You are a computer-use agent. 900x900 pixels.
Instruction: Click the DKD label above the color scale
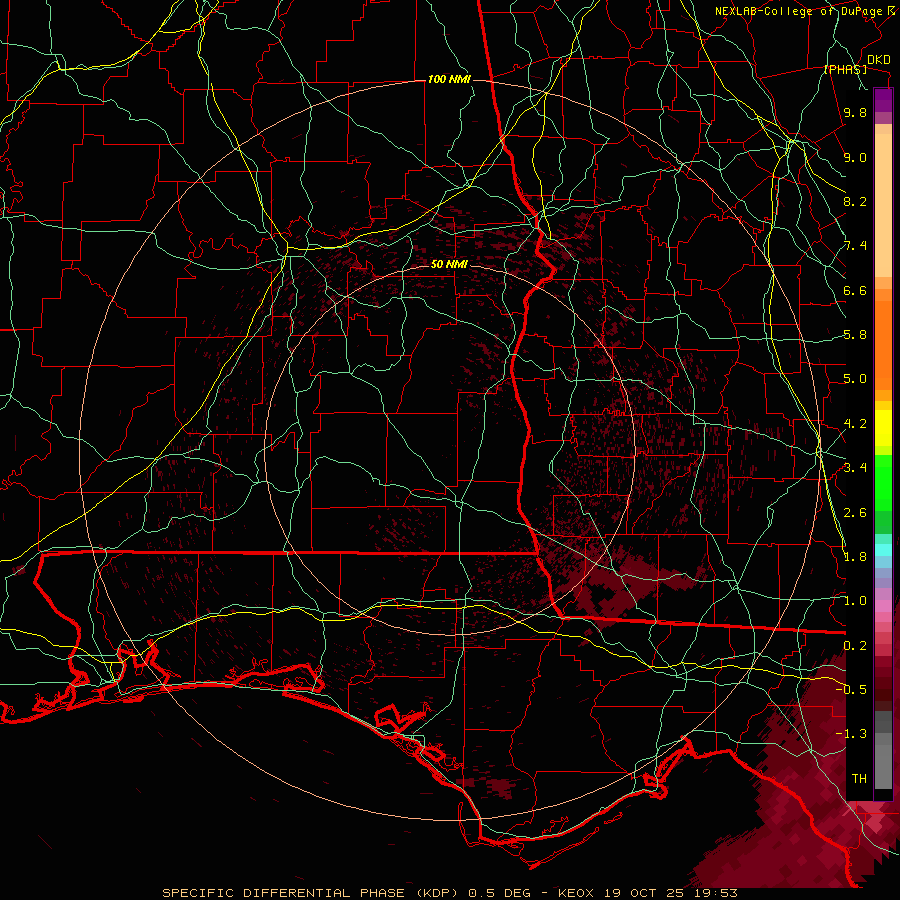pos(878,60)
